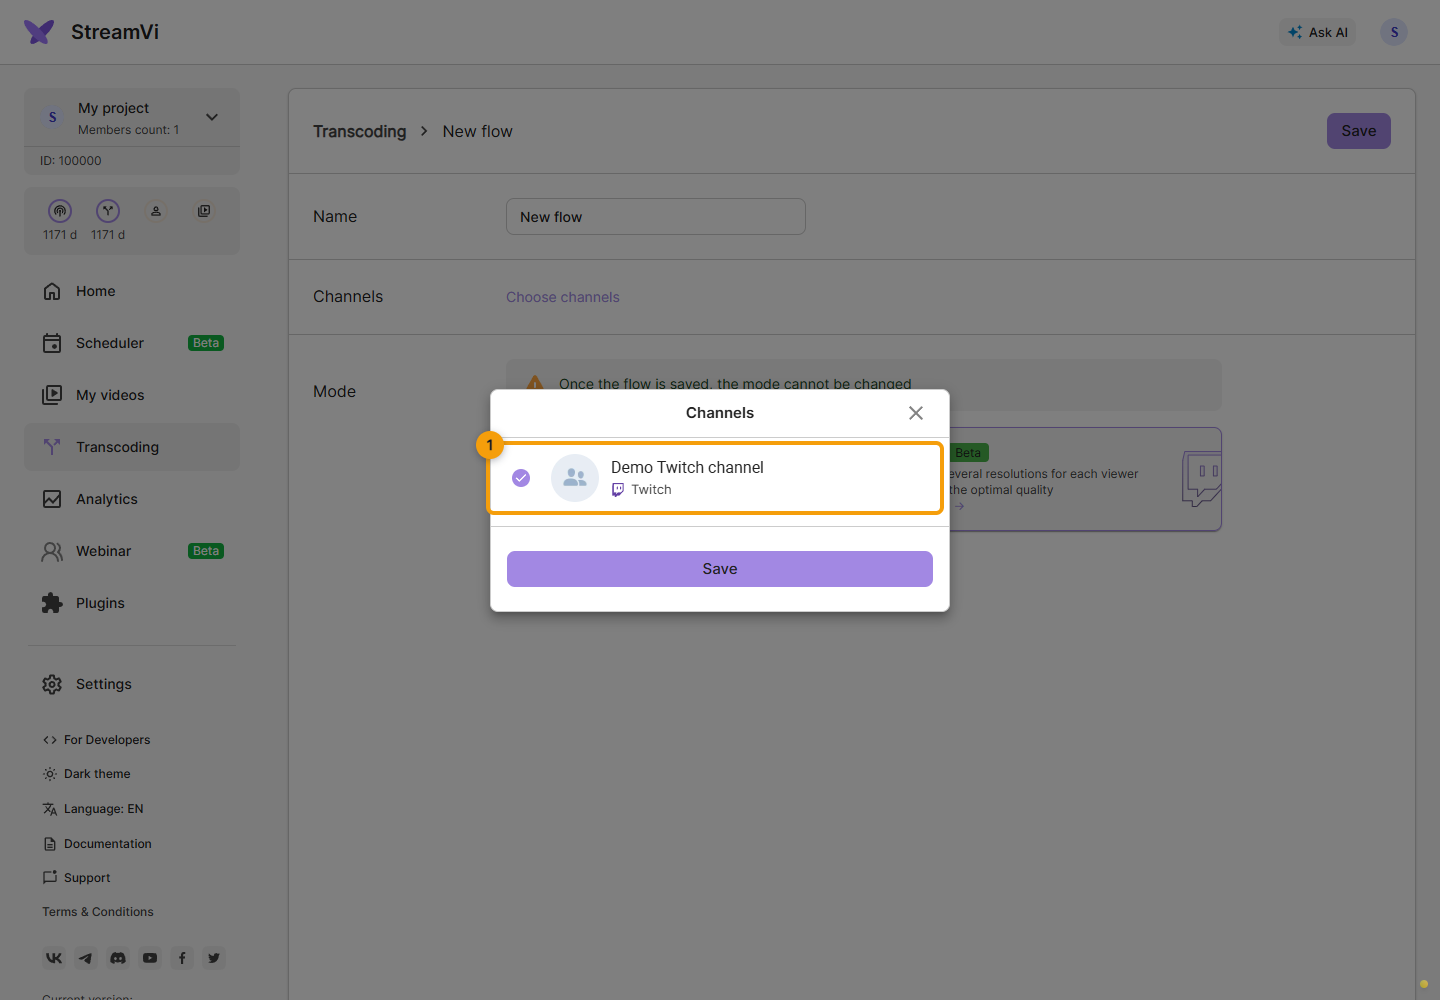Open the Twitter social link
Image resolution: width=1440 pixels, height=1000 pixels.
[x=214, y=958]
